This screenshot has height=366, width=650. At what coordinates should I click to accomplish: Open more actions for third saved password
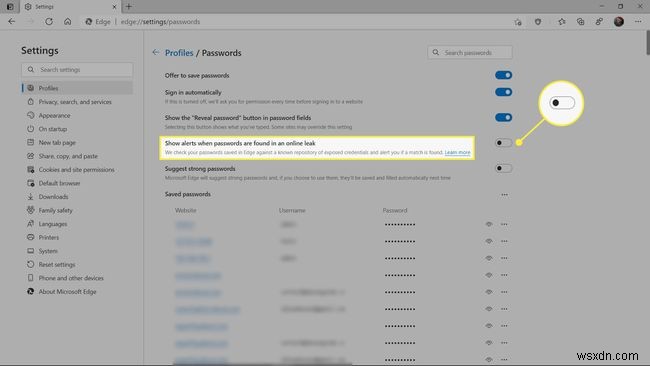pos(504,258)
